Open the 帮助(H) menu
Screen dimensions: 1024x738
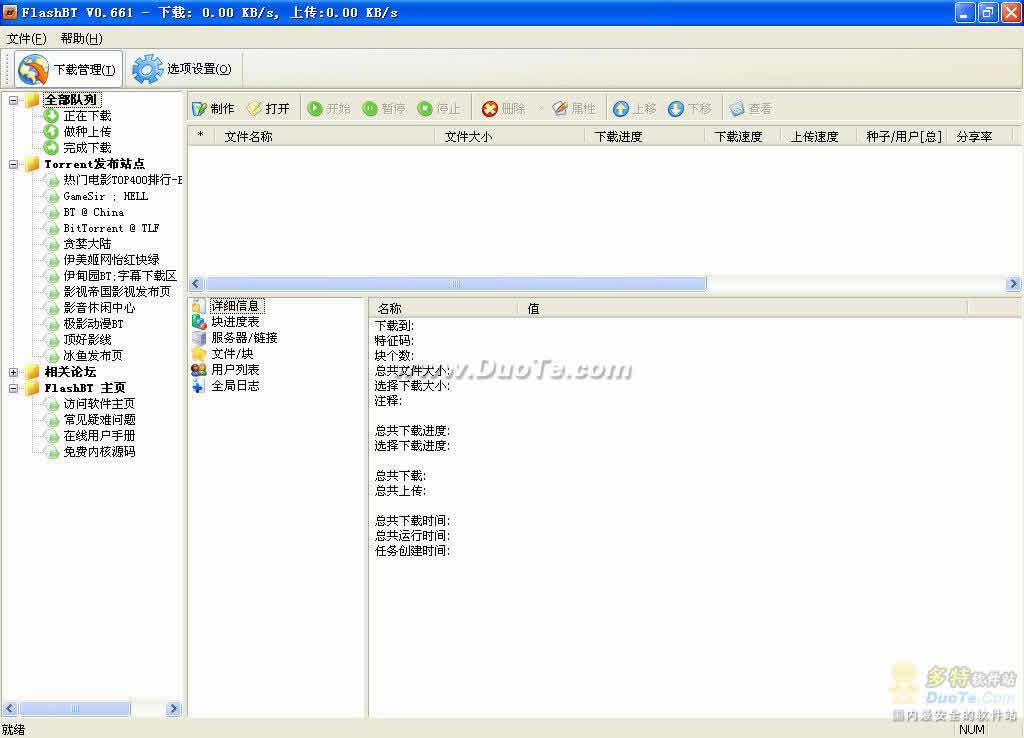(82, 39)
